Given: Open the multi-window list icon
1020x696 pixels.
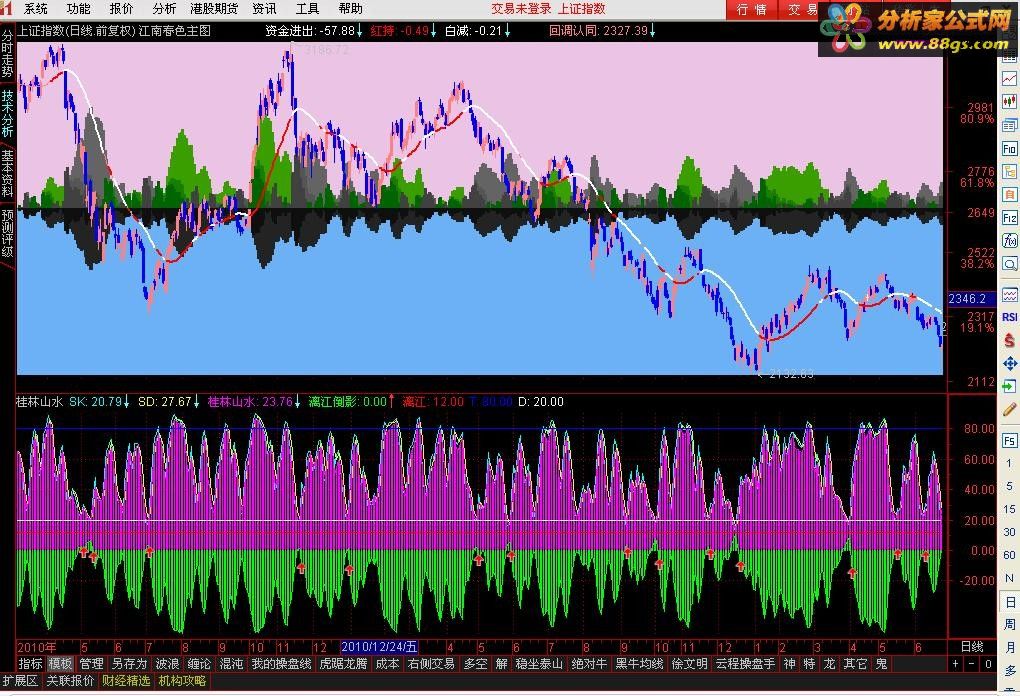Looking at the screenshot, I should (1009, 125).
